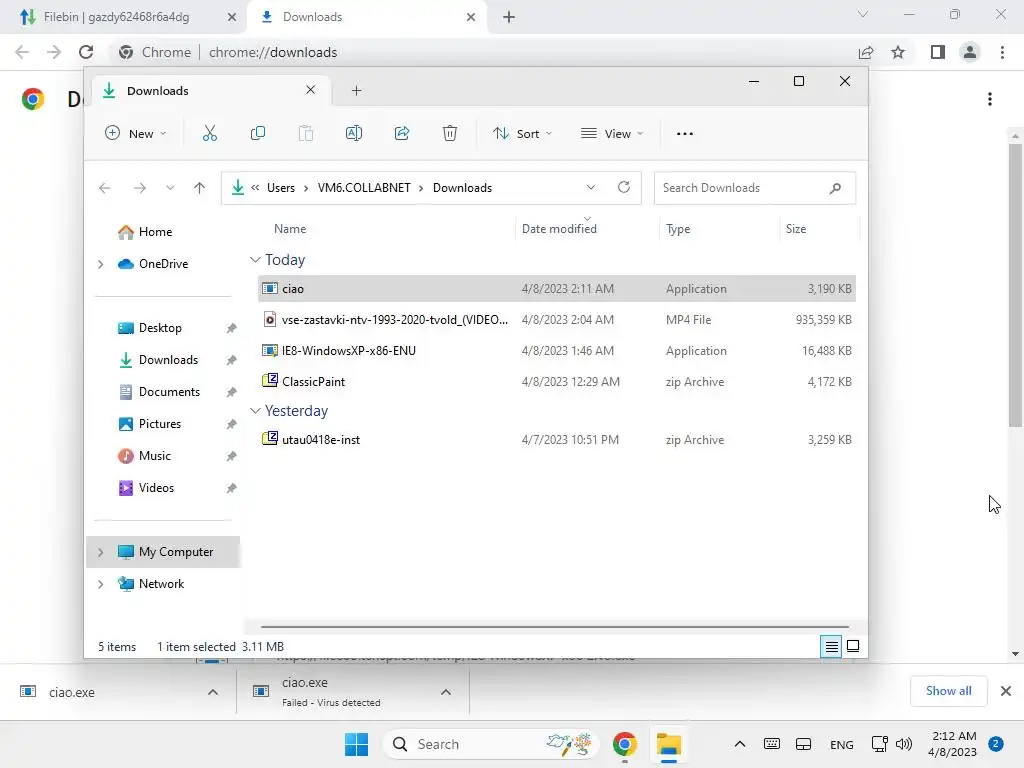
Task: Add a new File Explorer tab
Action: (x=357, y=91)
